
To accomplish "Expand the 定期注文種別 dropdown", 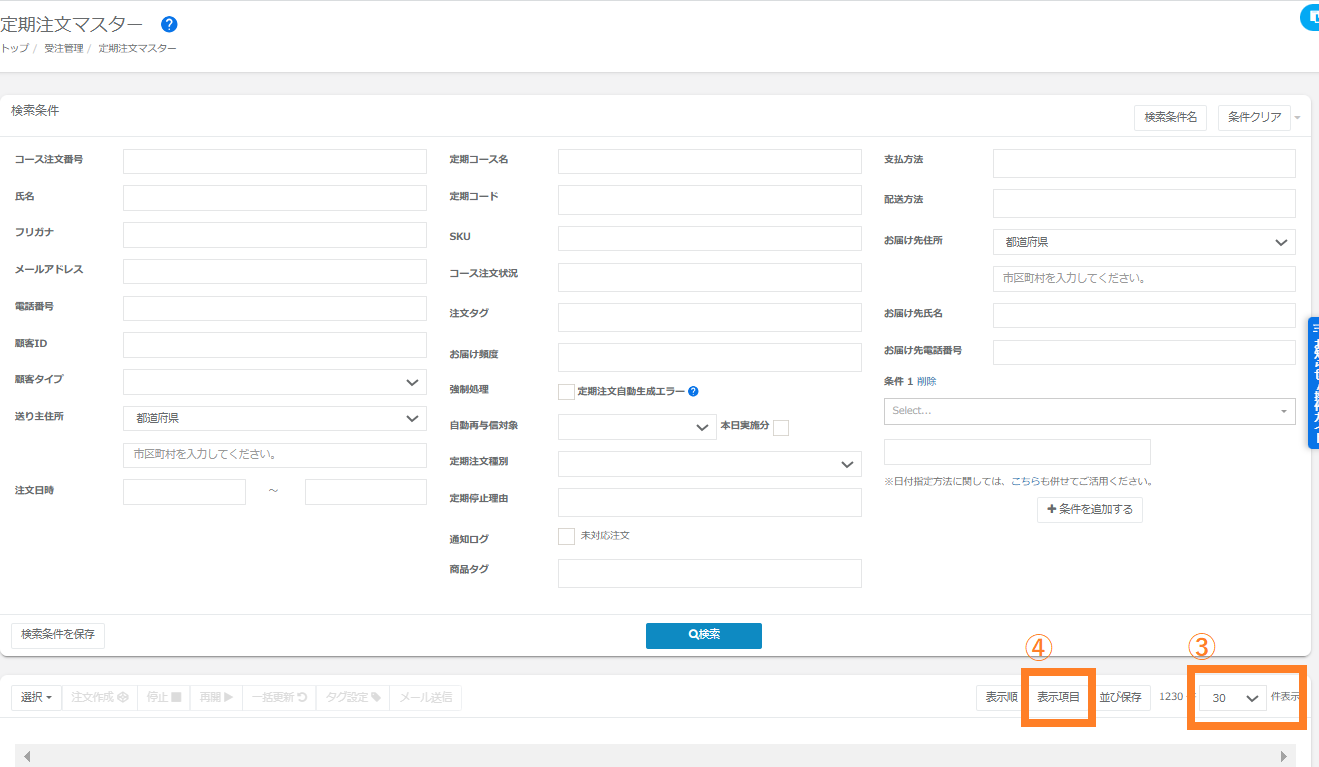I will 710,464.
